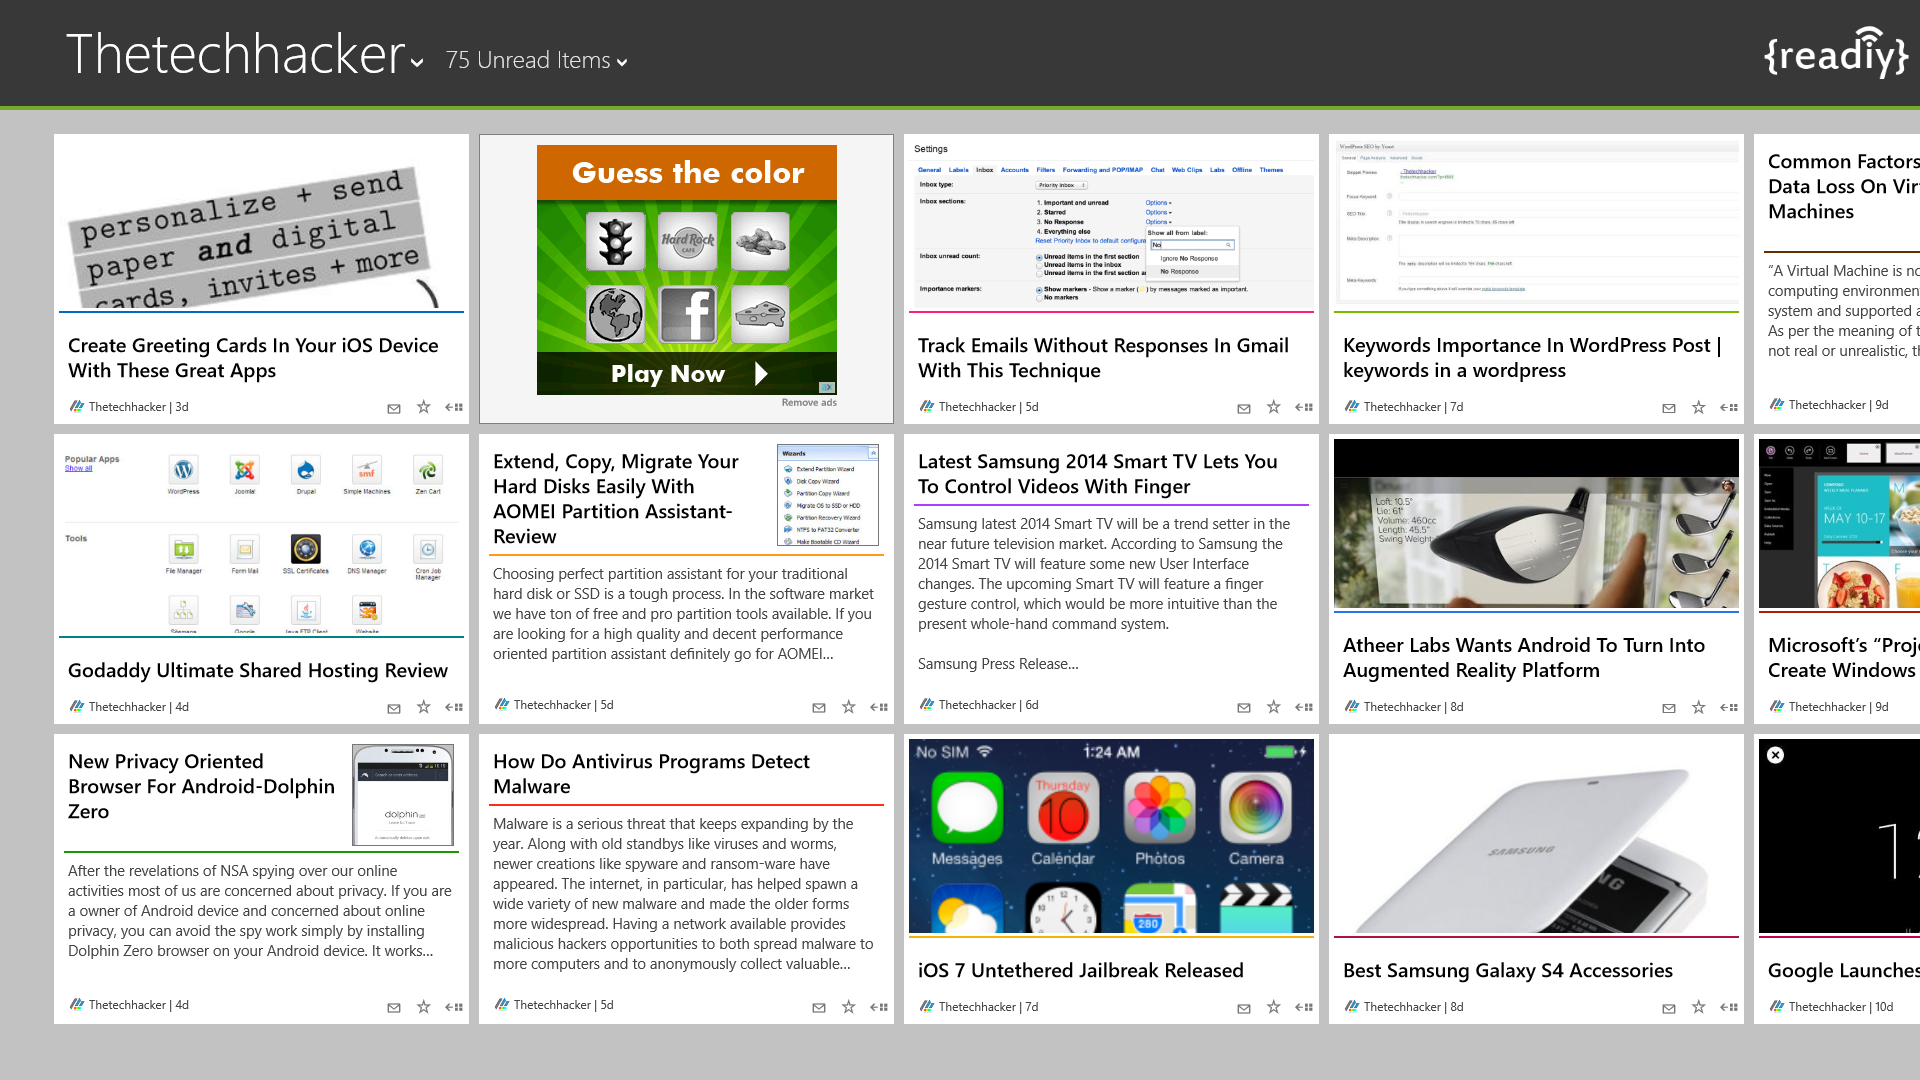This screenshot has width=1920, height=1080.
Task: Click arrow-grid icon on Godaddy Hosting Review card
Action: [x=454, y=707]
